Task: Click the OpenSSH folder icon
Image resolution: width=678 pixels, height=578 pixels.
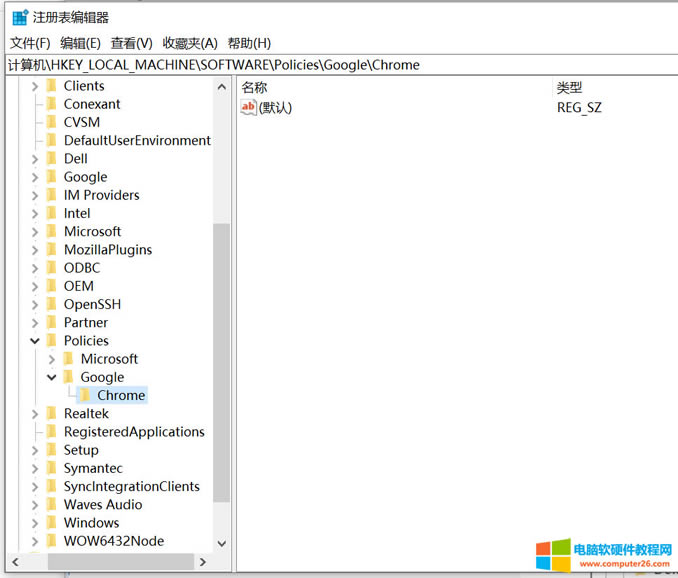Action: (x=52, y=305)
